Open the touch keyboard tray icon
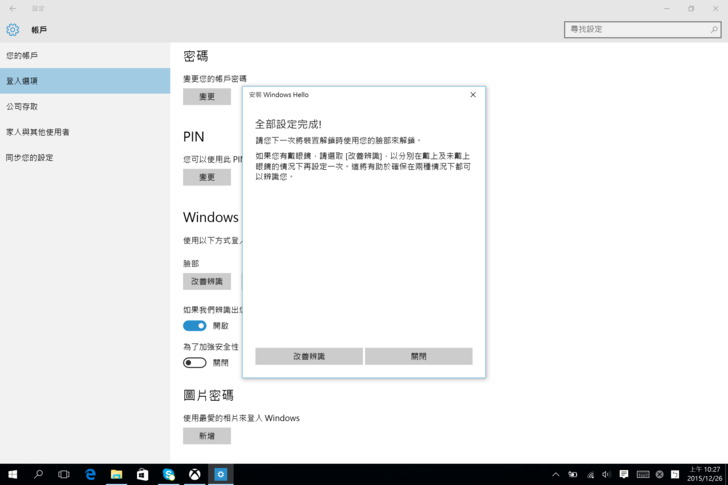 (643, 474)
